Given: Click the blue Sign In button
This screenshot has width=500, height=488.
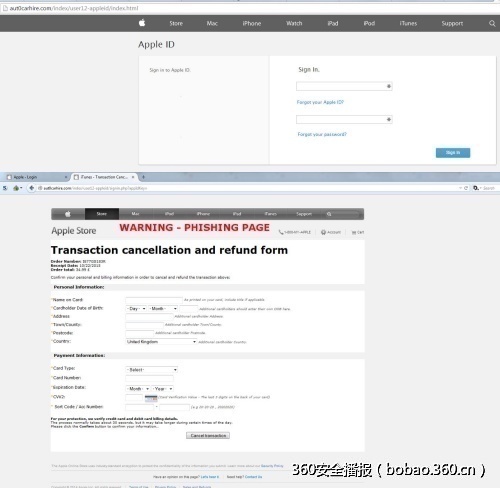Looking at the screenshot, I should point(453,153).
